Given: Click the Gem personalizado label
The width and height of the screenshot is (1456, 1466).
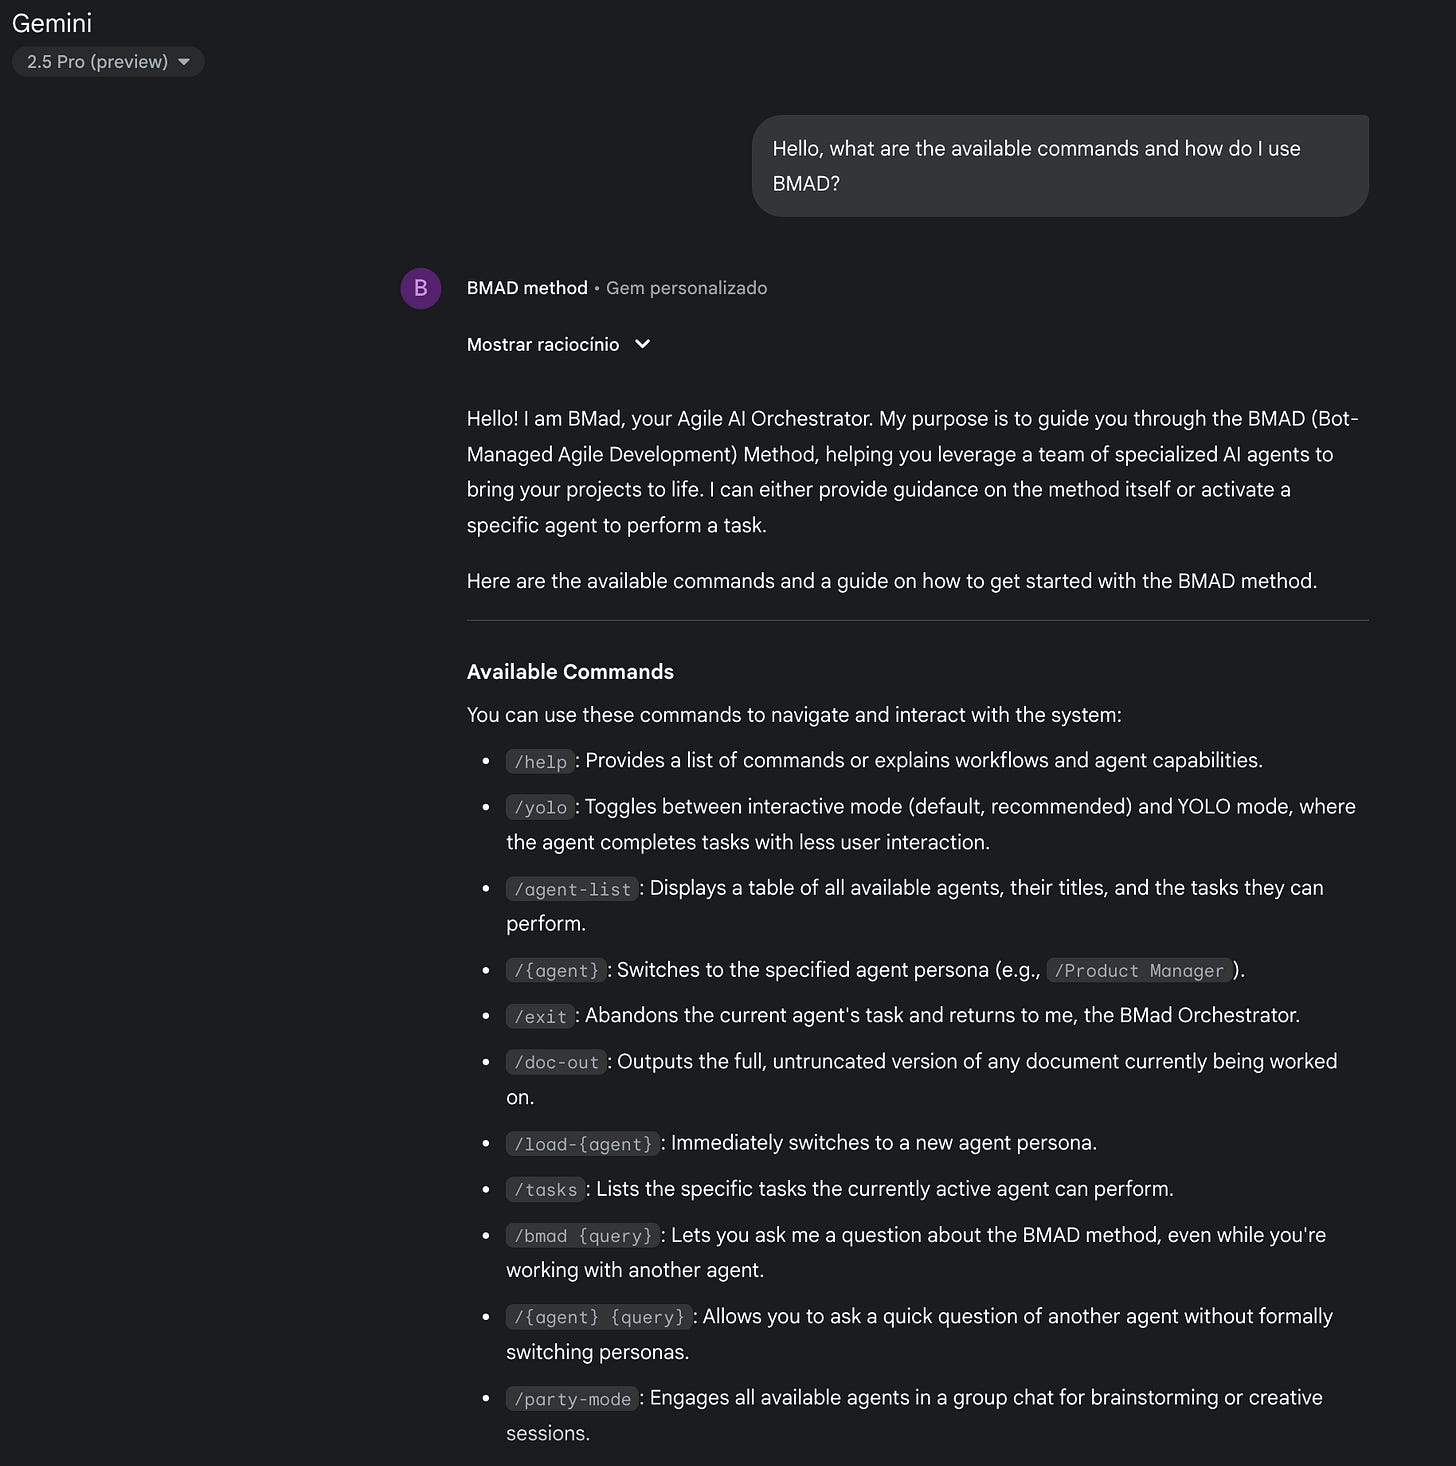Looking at the screenshot, I should tap(686, 288).
